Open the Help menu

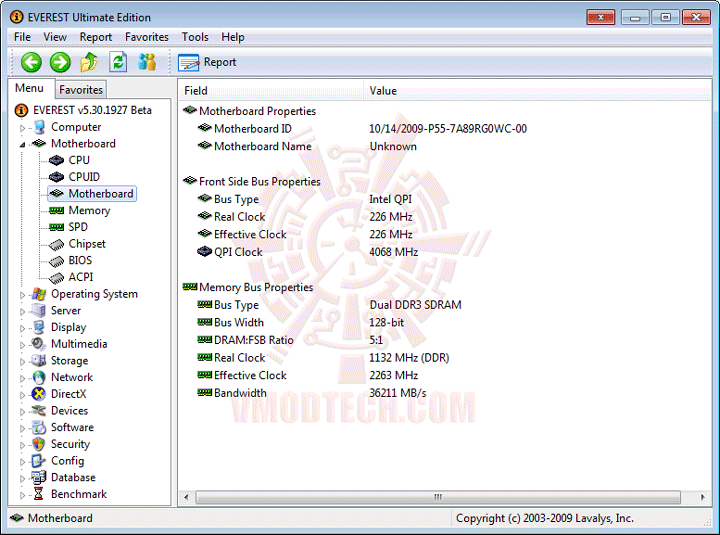coord(233,37)
